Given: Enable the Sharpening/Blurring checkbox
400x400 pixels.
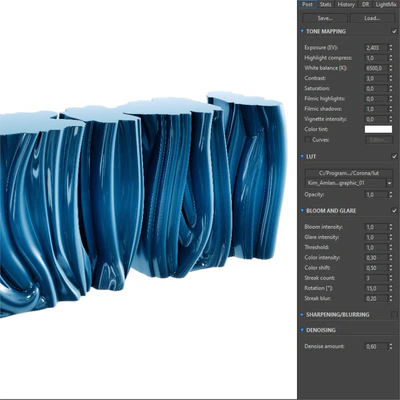Looking at the screenshot, I should coord(394,314).
